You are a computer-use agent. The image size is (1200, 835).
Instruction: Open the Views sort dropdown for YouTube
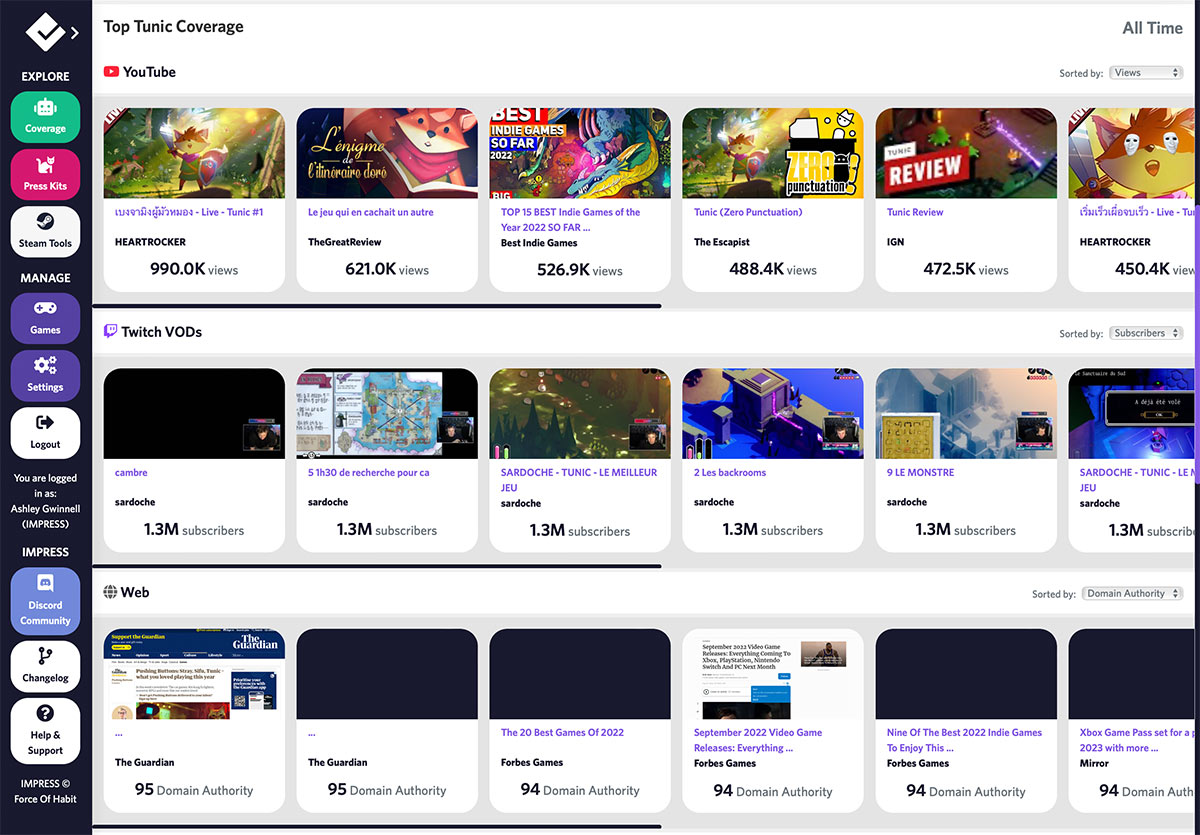[x=1145, y=72]
